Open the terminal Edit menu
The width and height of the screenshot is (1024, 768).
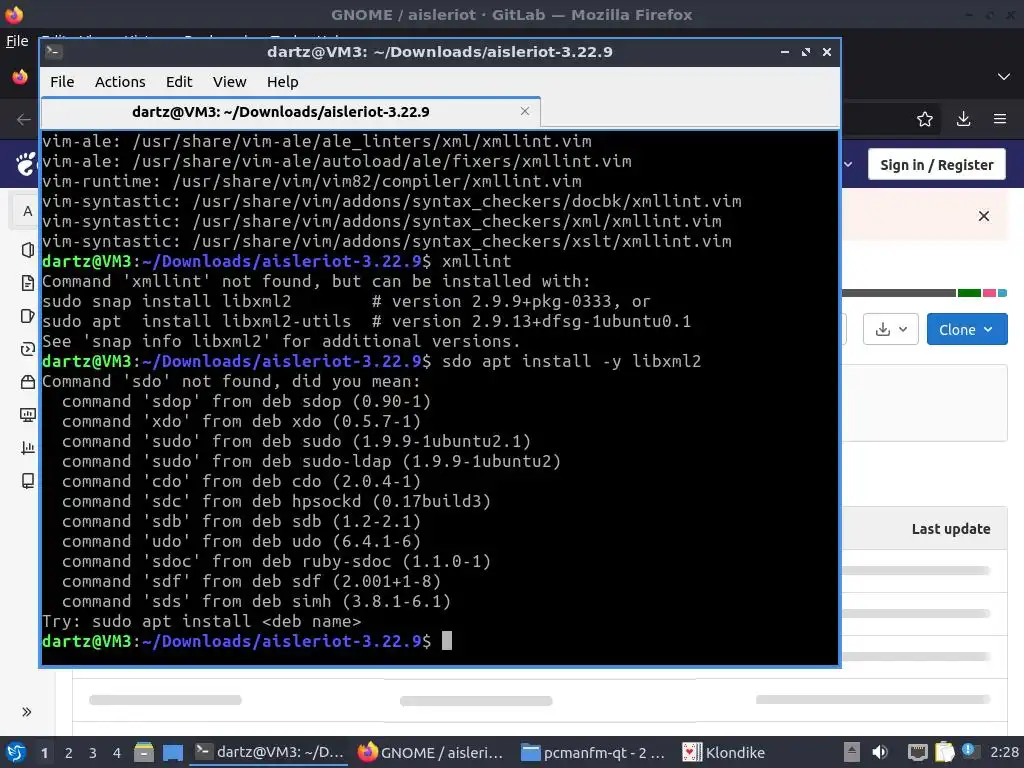[x=179, y=82]
